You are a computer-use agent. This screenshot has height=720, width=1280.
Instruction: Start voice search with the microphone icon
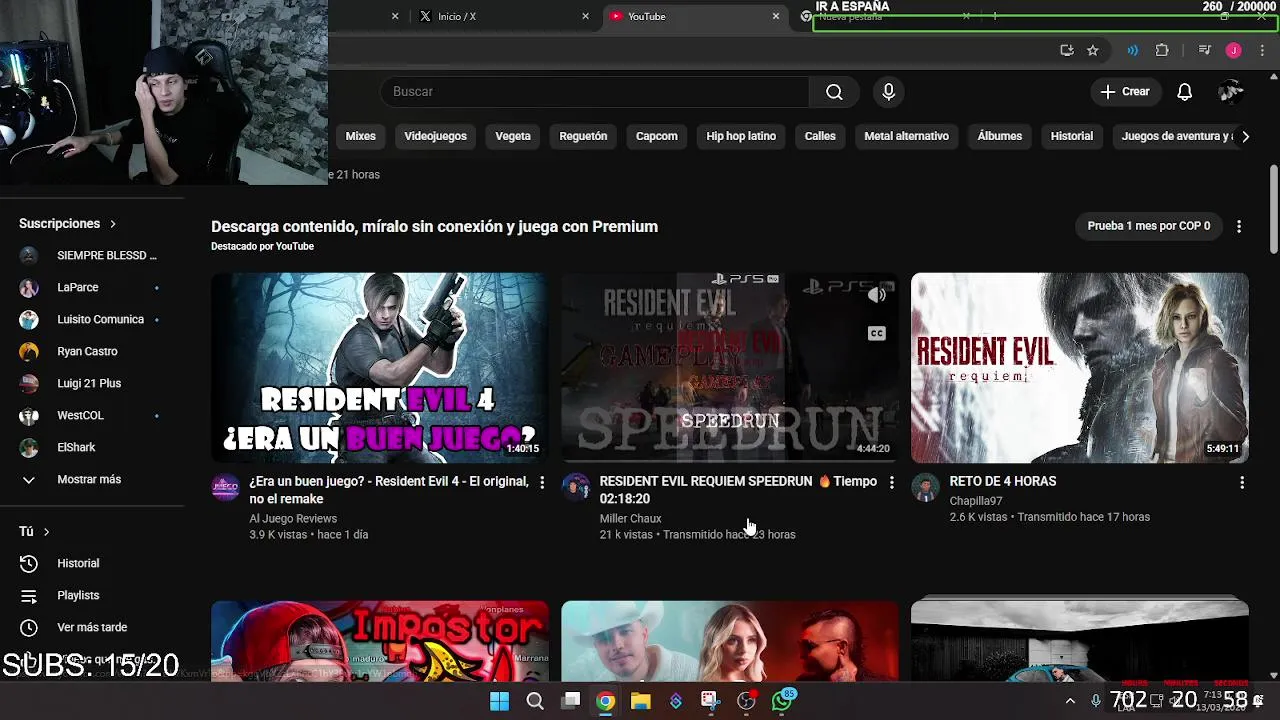[x=888, y=92]
